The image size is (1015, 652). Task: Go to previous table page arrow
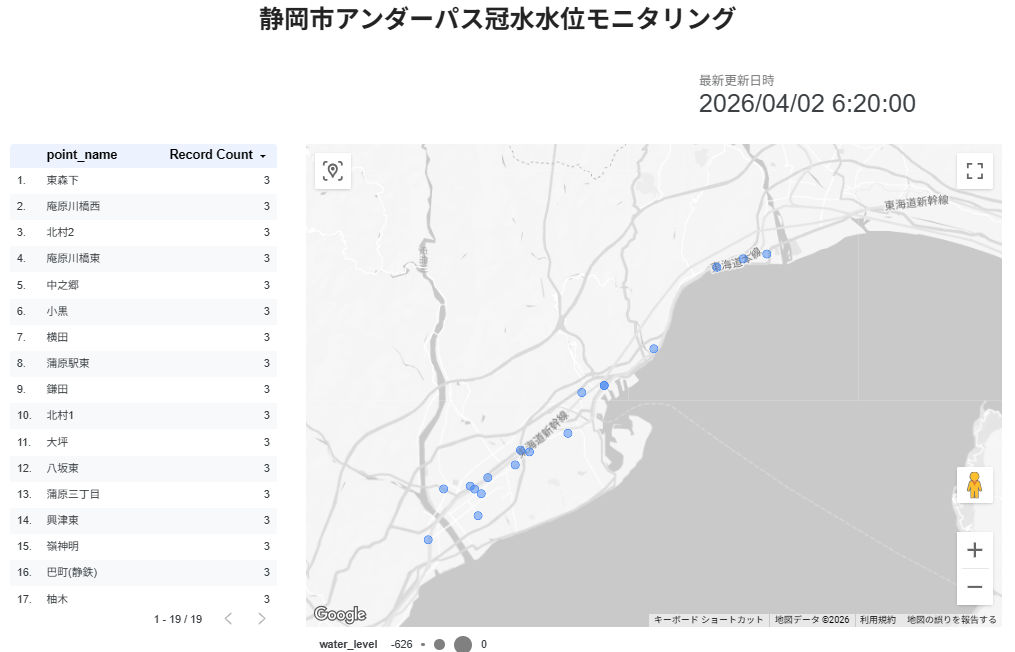pyautogui.click(x=228, y=619)
